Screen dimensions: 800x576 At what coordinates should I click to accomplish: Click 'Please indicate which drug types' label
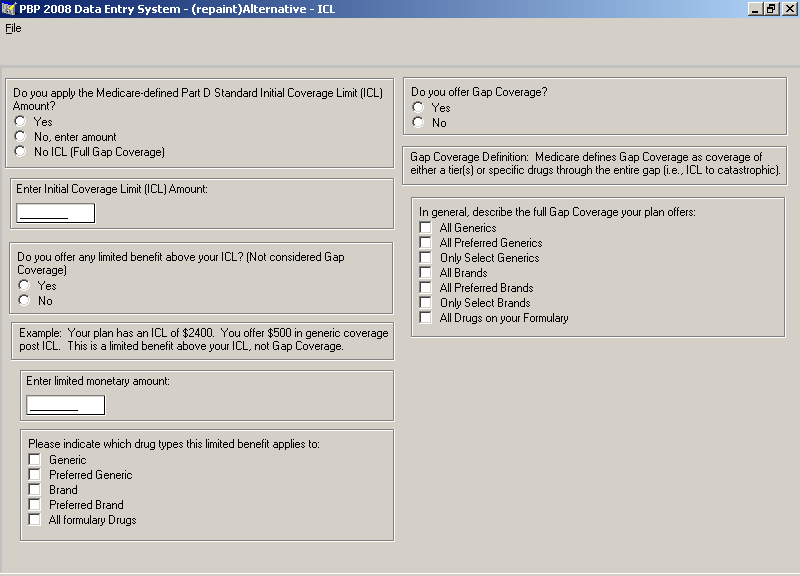(x=174, y=444)
